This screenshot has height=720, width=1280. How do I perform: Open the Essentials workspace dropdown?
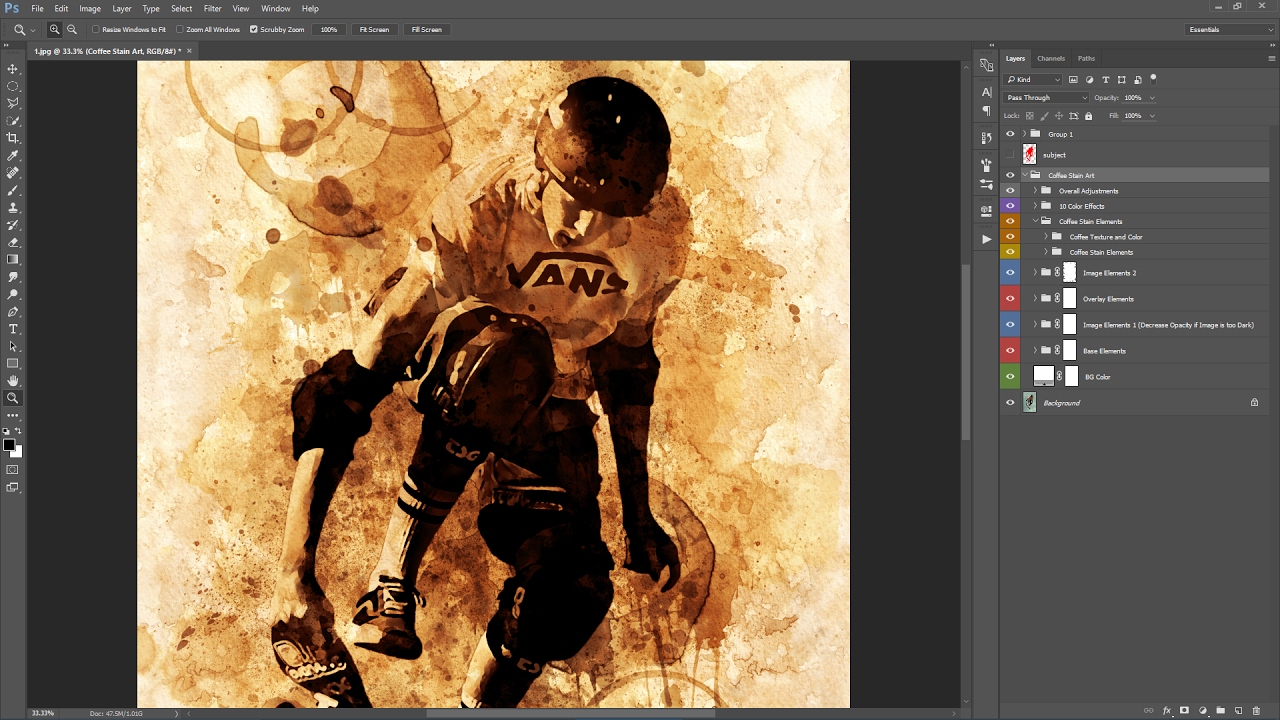click(x=1230, y=30)
